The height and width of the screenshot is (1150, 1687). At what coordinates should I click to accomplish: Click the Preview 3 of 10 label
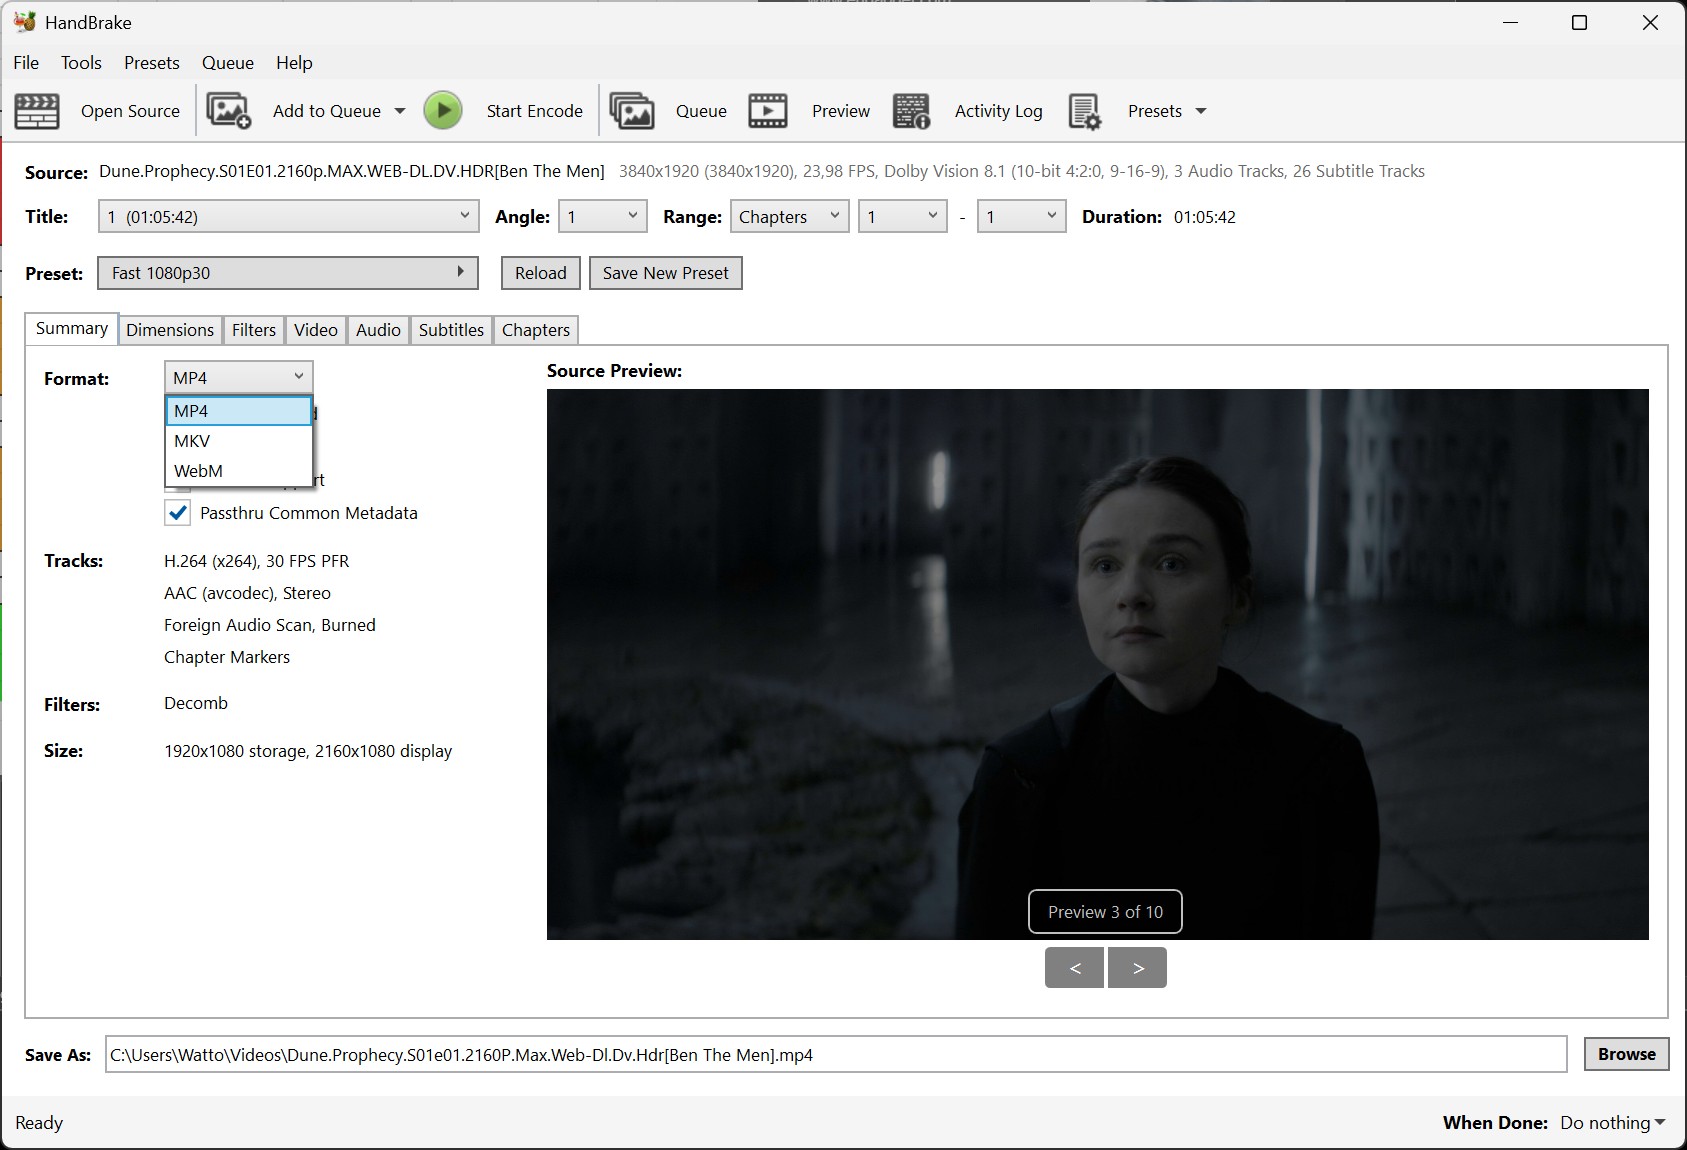tap(1106, 912)
